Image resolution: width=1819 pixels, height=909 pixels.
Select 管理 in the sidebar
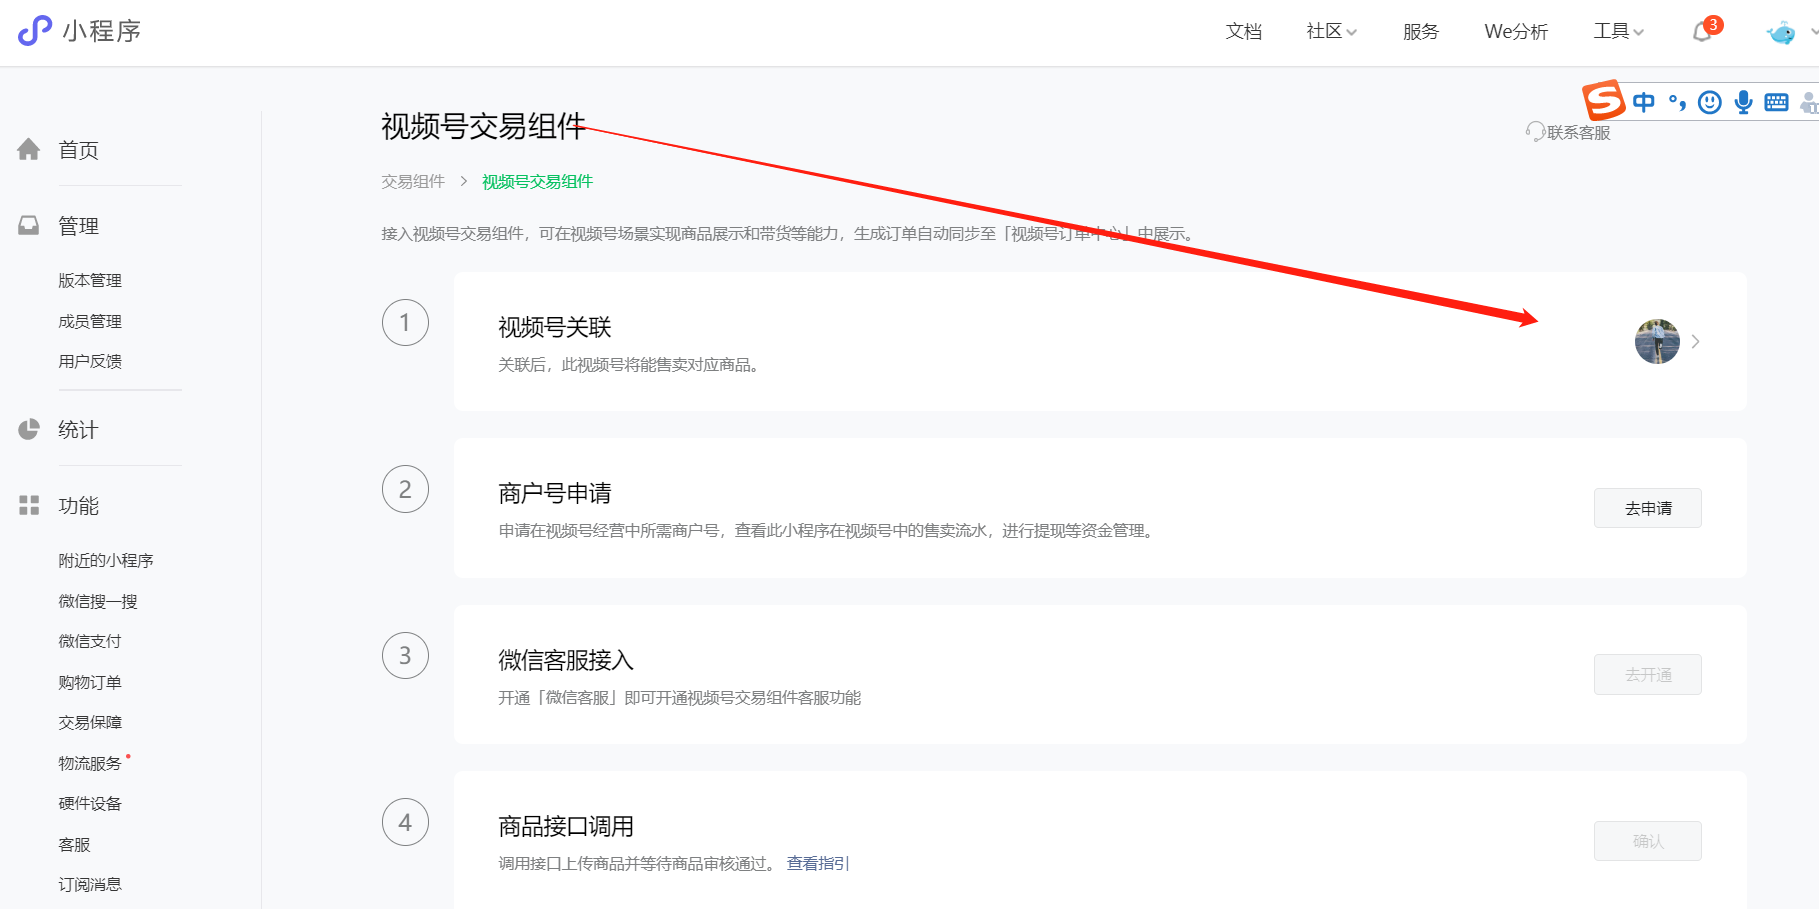tap(79, 226)
